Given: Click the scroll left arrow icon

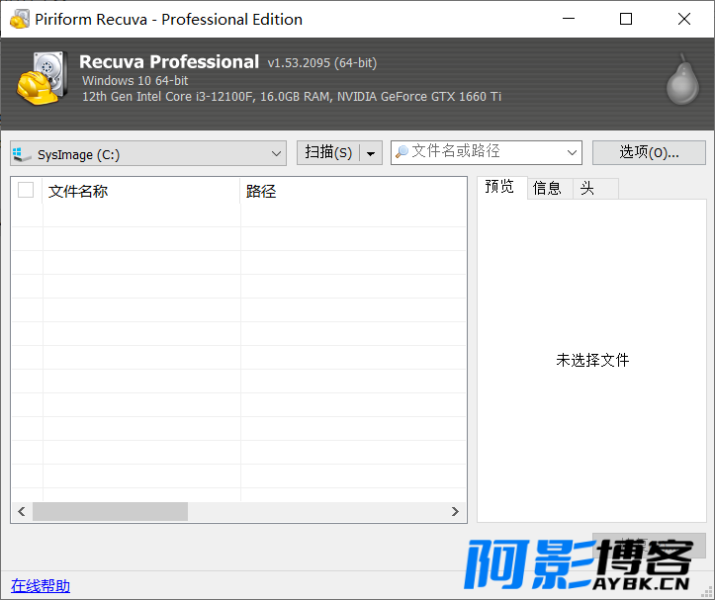Looking at the screenshot, I should pos(21,512).
